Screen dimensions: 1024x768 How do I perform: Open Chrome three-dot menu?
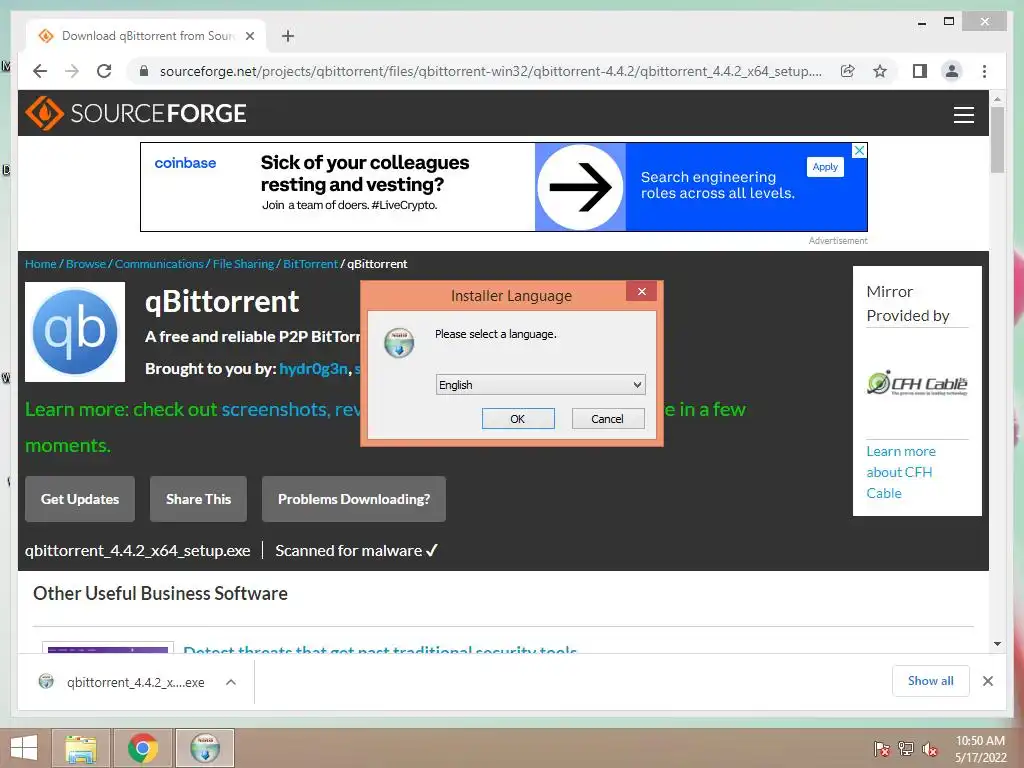[984, 71]
